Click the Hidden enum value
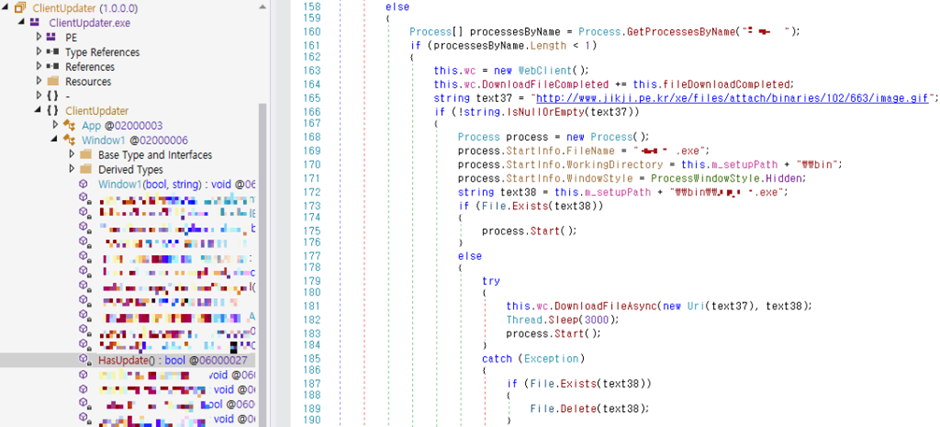Image resolution: width=940 pixels, height=427 pixels. pyautogui.click(x=784, y=179)
